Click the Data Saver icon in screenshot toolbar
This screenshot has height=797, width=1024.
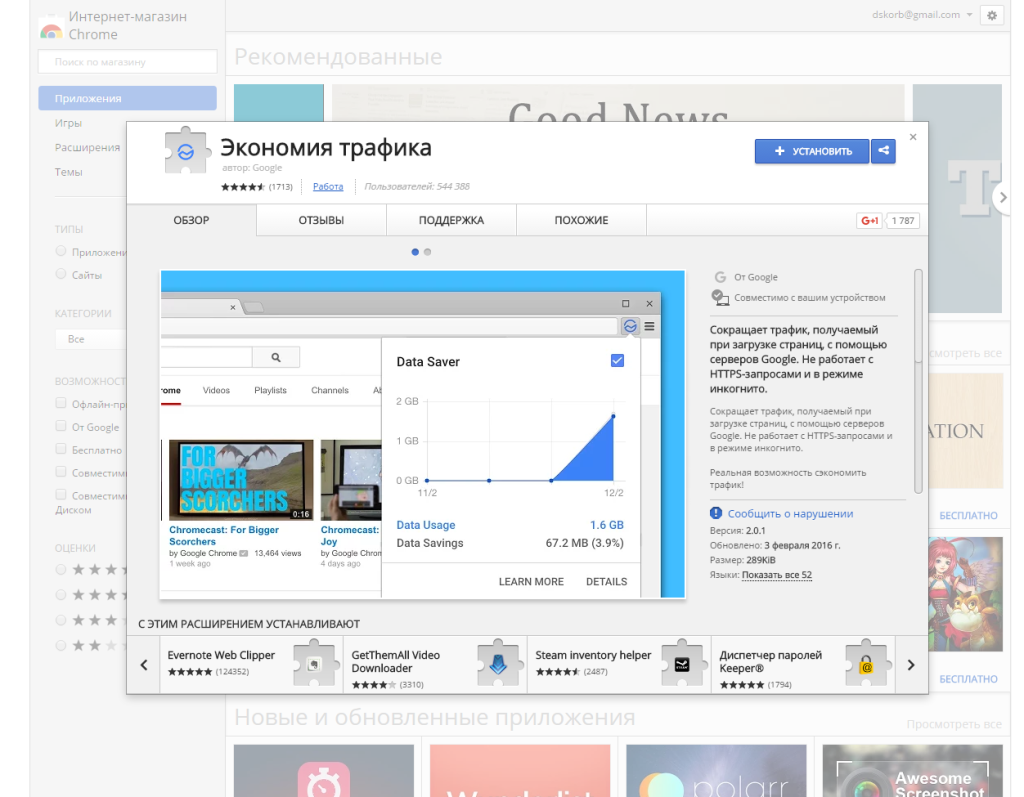pyautogui.click(x=630, y=326)
